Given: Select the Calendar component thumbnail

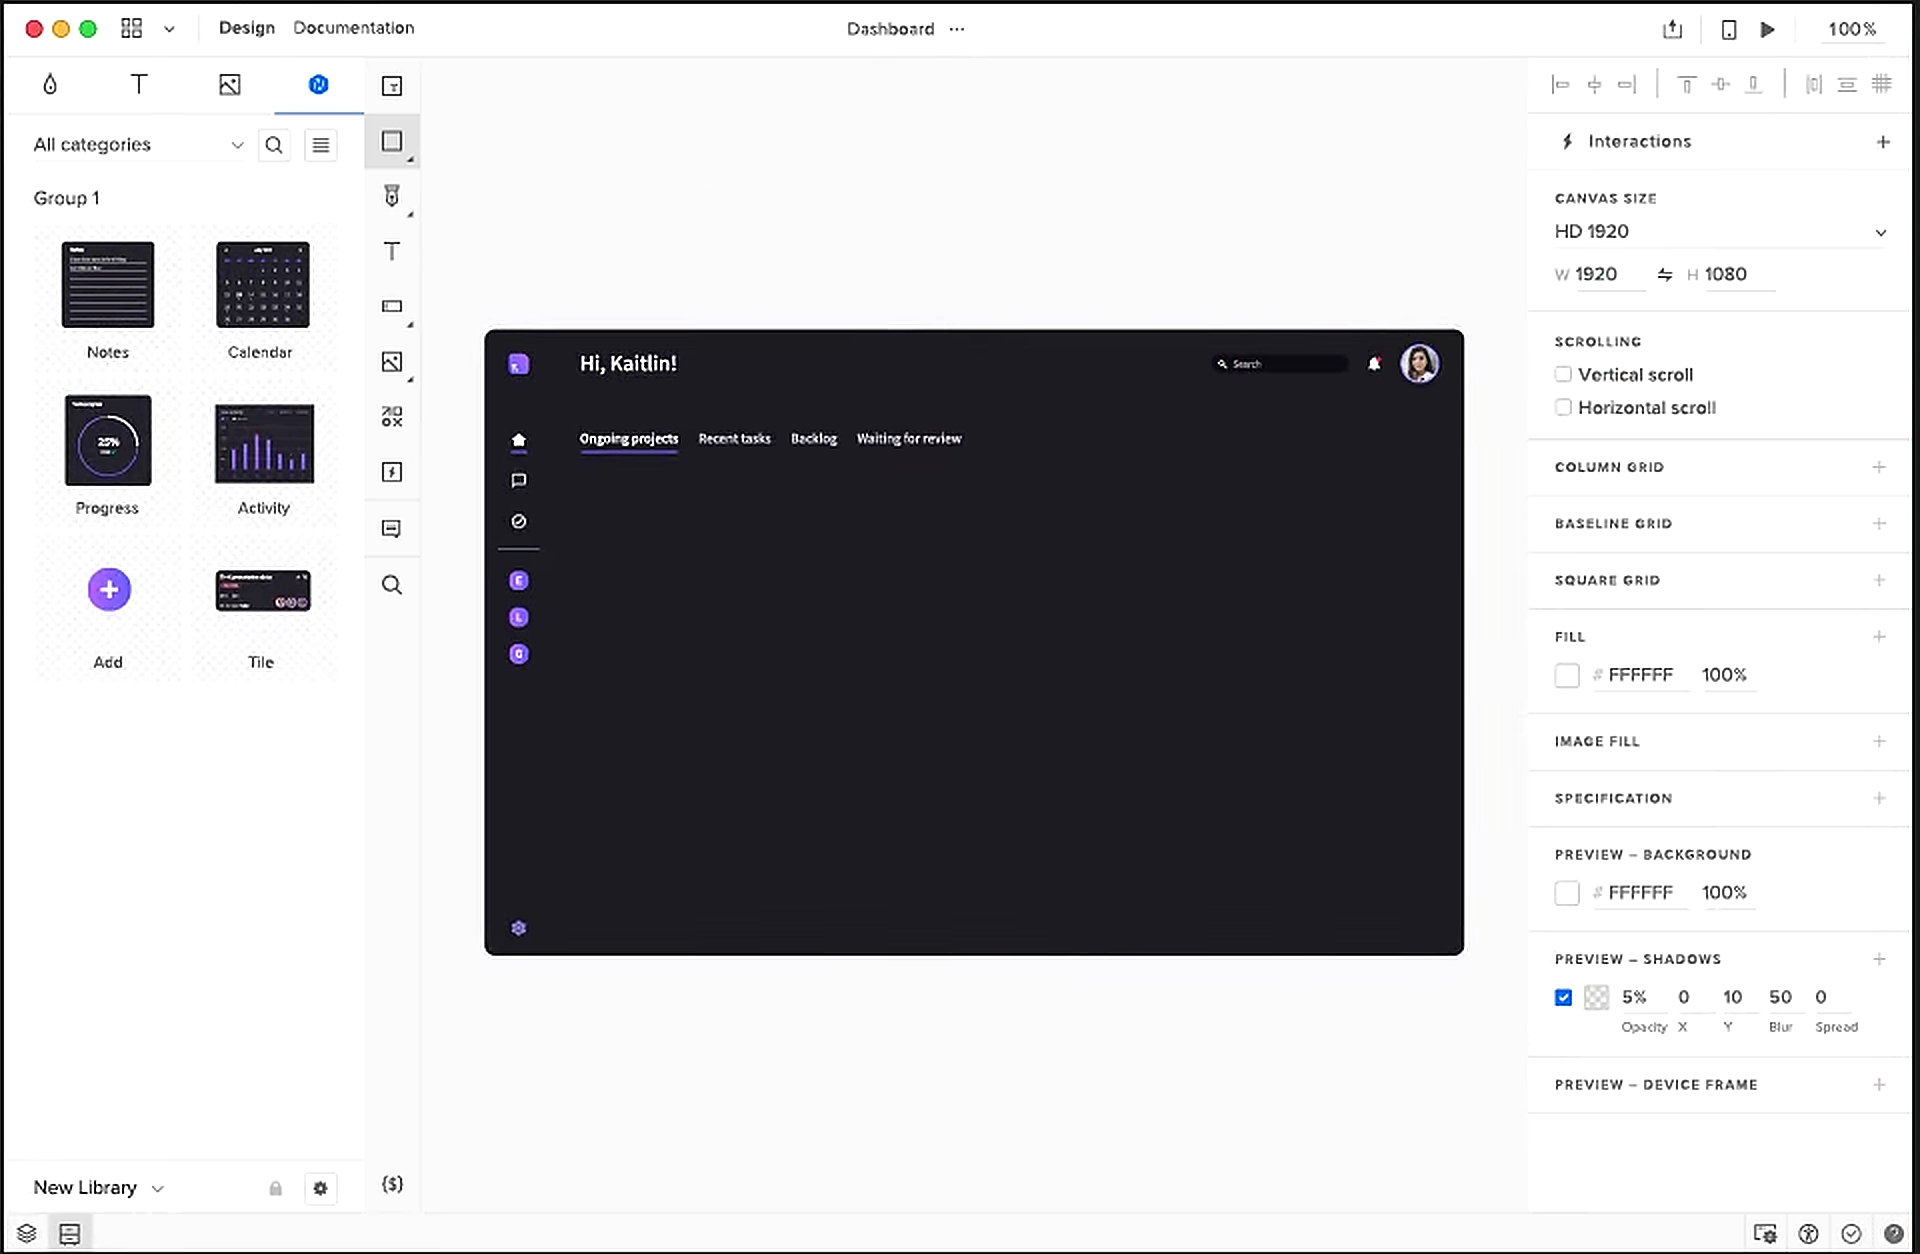Looking at the screenshot, I should coord(262,285).
